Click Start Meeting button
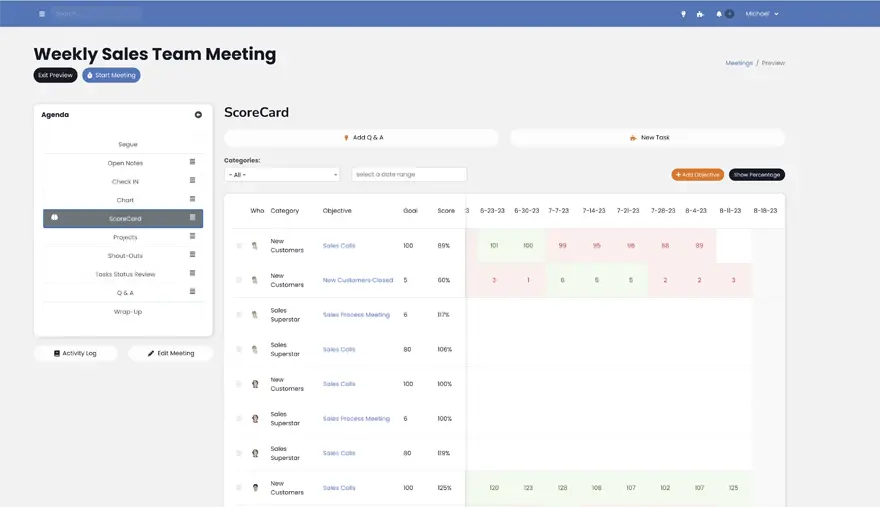 [x=111, y=75]
